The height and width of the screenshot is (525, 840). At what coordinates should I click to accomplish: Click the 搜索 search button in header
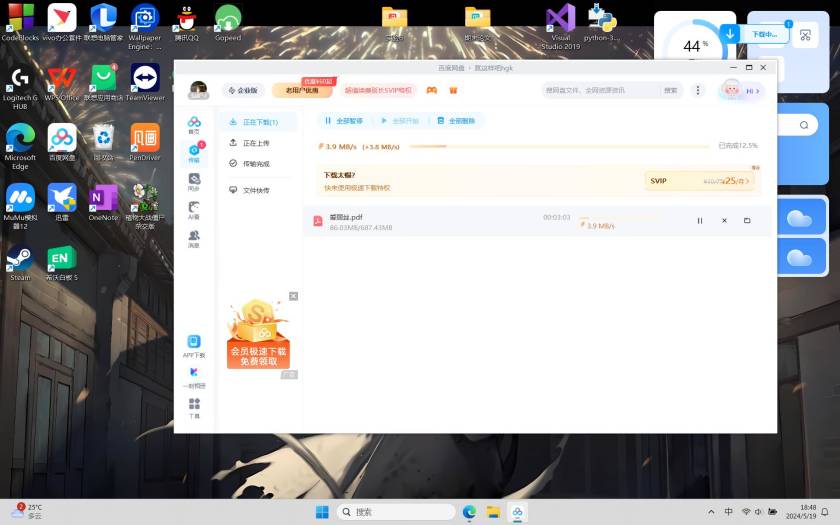pyautogui.click(x=671, y=91)
